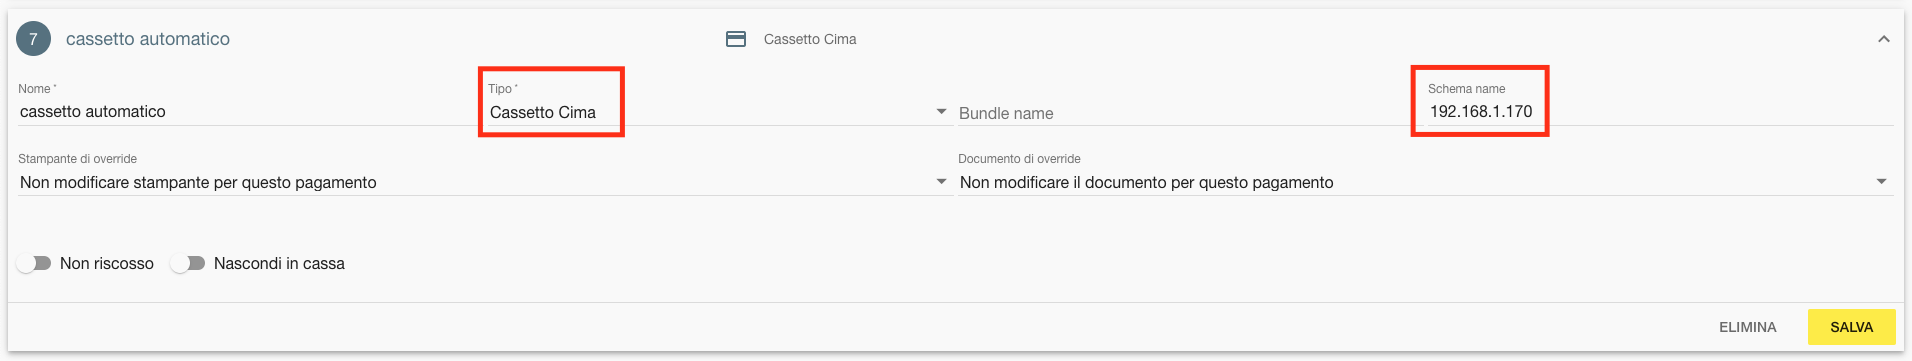Click the Non riscosso label text
1912x361 pixels.
(107, 264)
